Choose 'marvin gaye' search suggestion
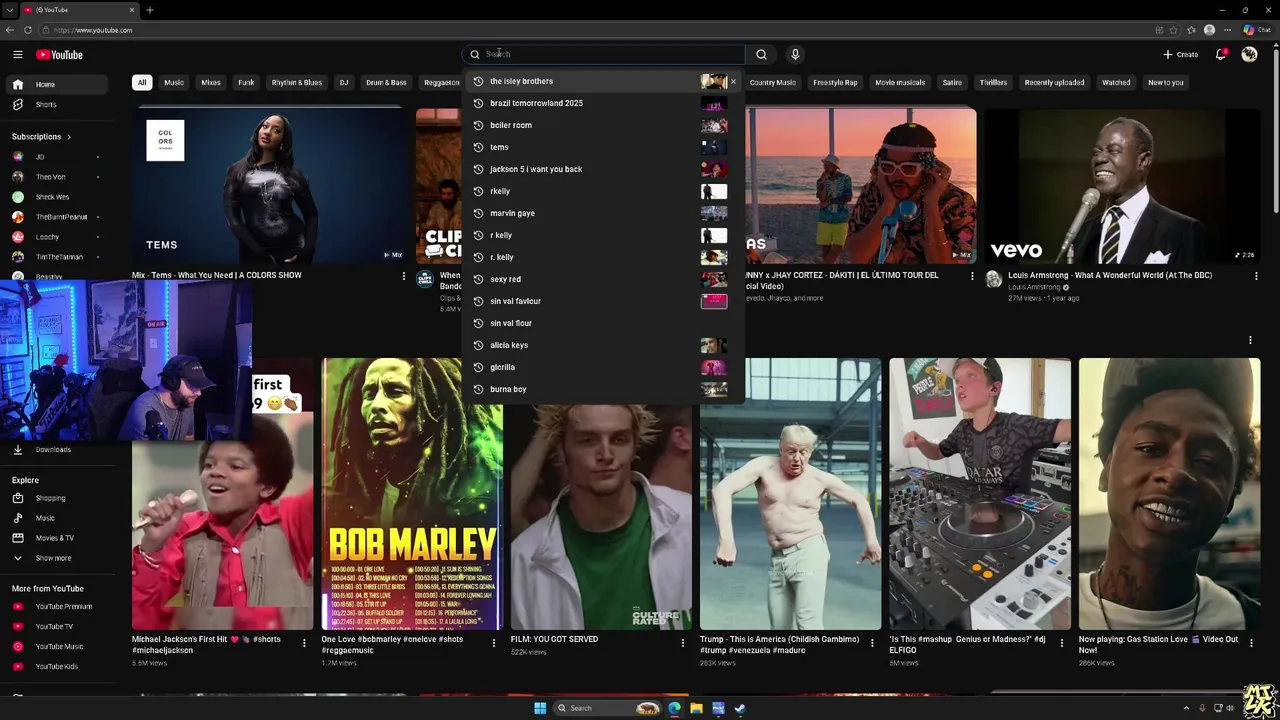The height and width of the screenshot is (720, 1280). (605, 213)
